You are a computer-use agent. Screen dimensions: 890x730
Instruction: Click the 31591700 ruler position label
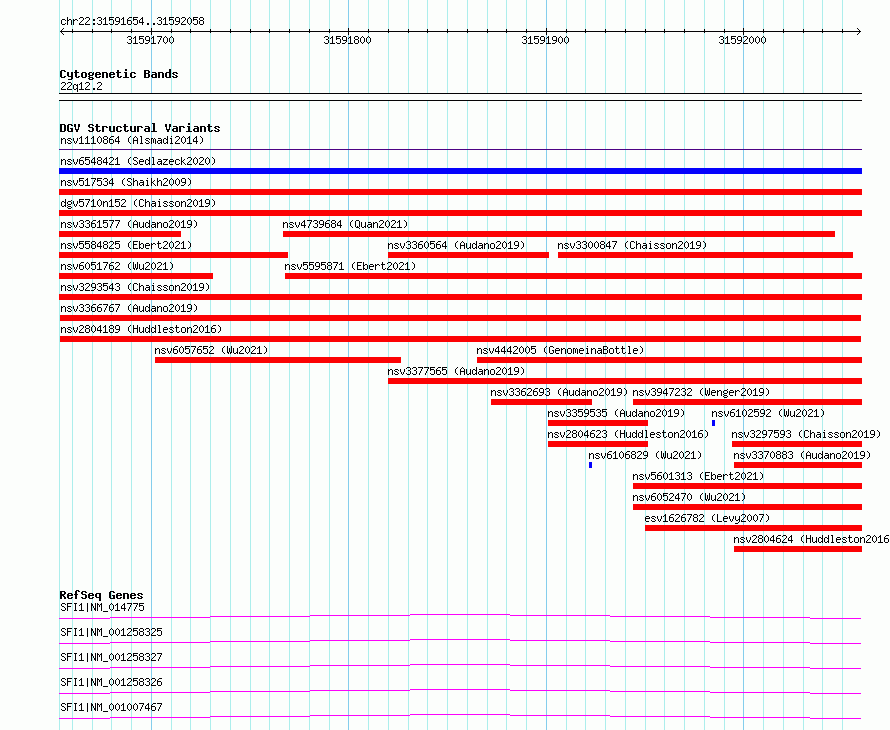[x=150, y=40]
